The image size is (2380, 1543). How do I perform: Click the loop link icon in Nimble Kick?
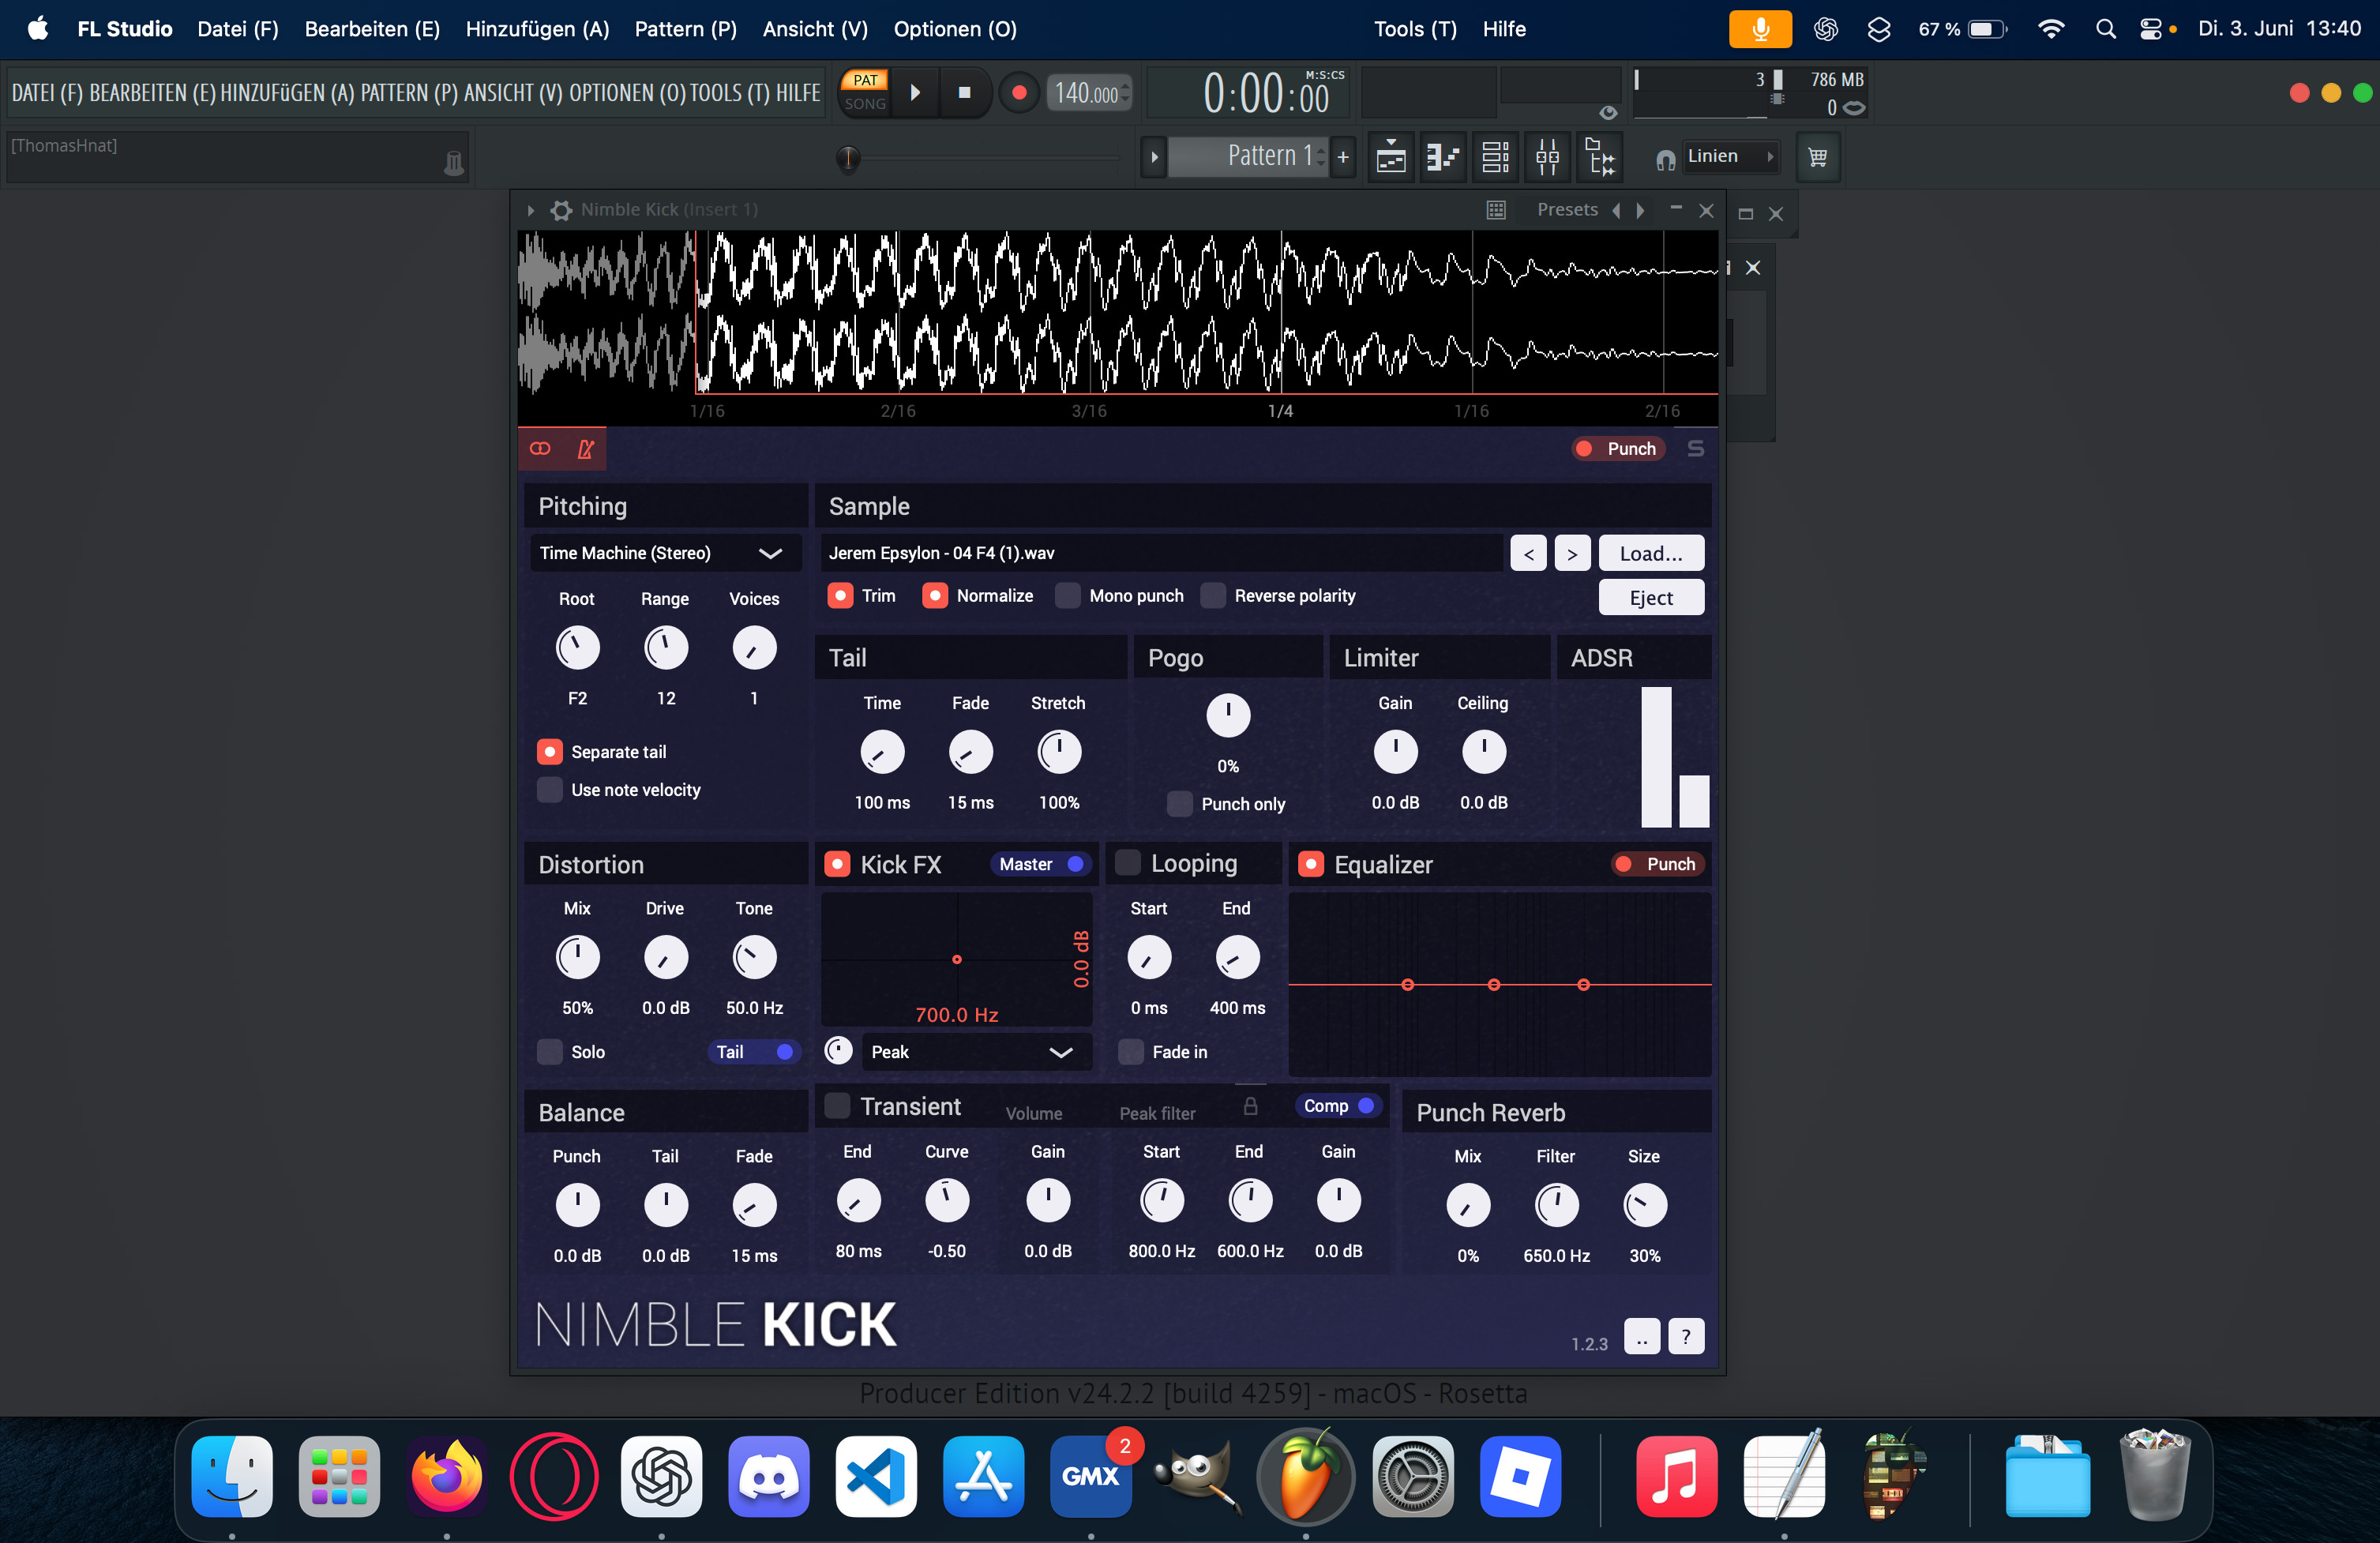point(540,449)
